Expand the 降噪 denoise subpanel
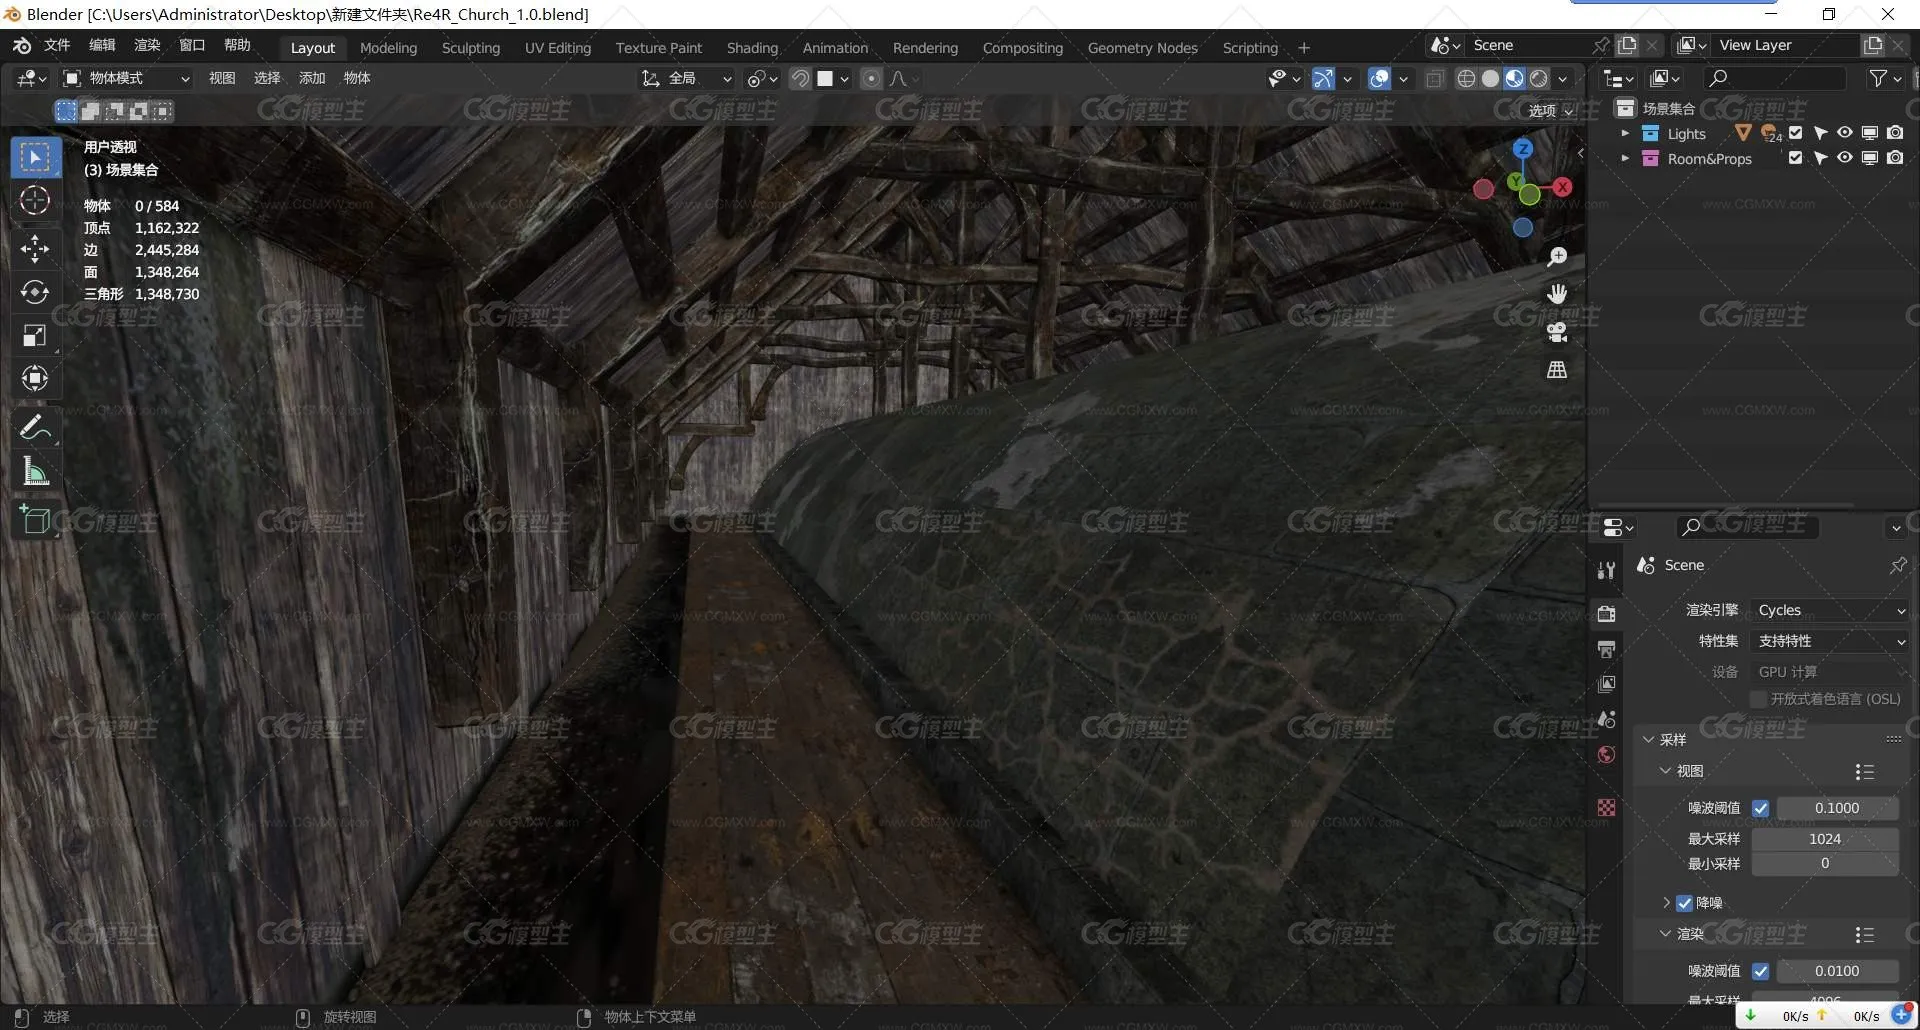Image resolution: width=1920 pixels, height=1030 pixels. [1666, 903]
